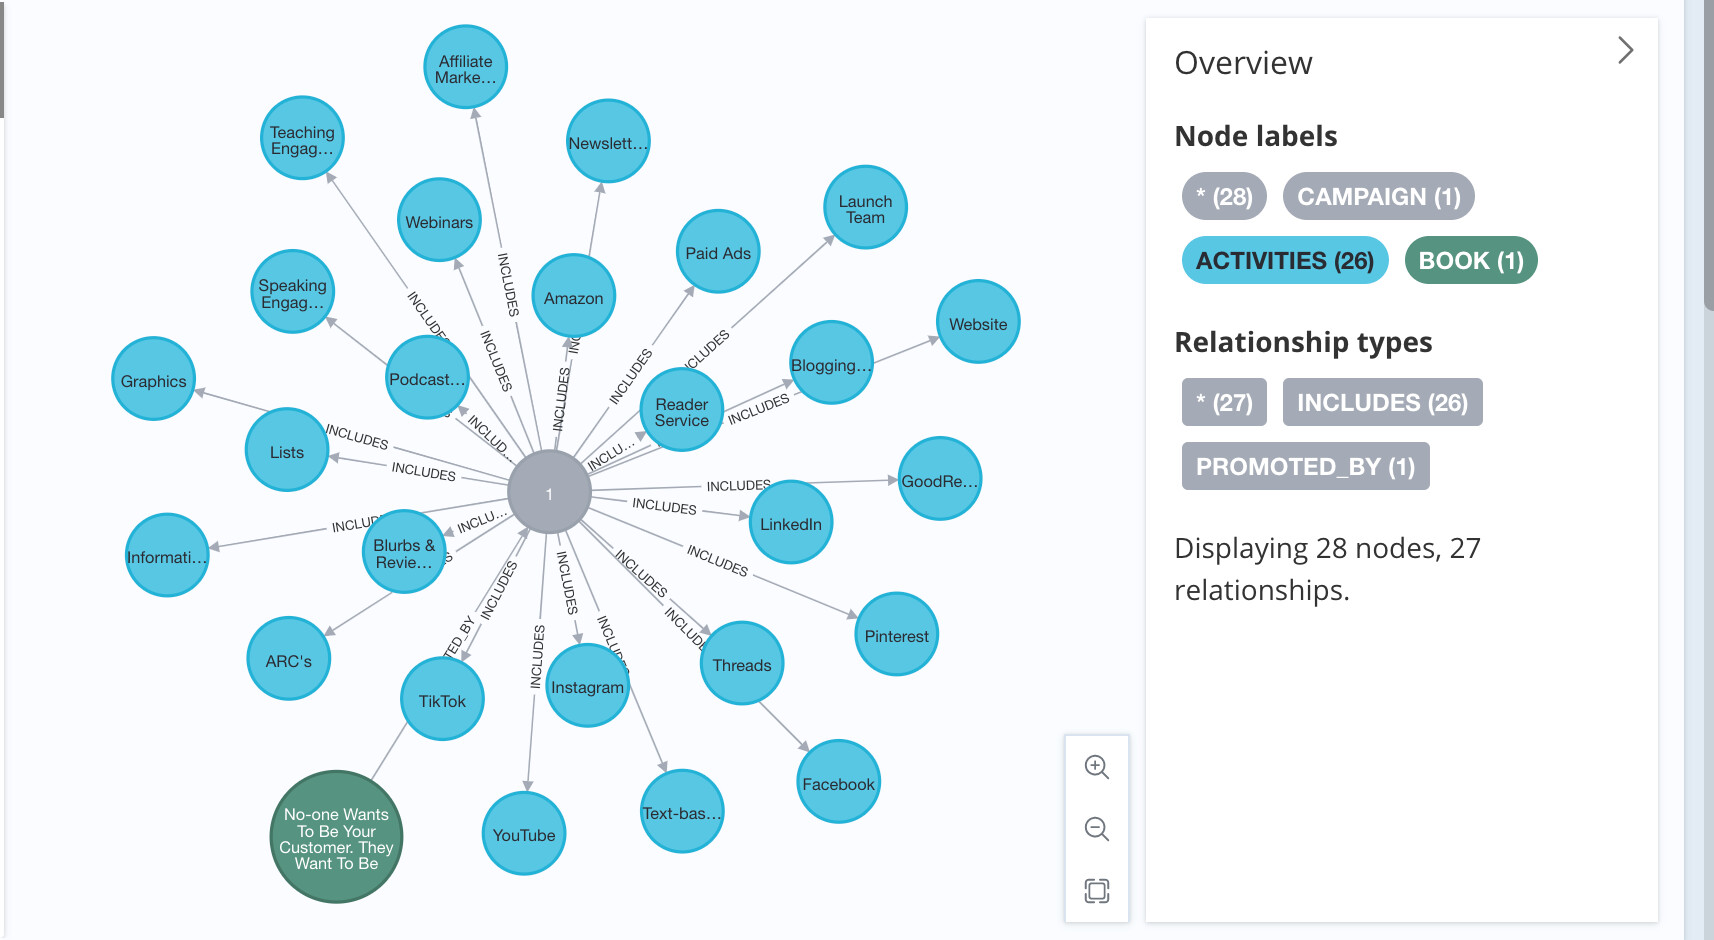Select the Amazon node in the graph
The height and width of the screenshot is (940, 1714).
pos(573,296)
